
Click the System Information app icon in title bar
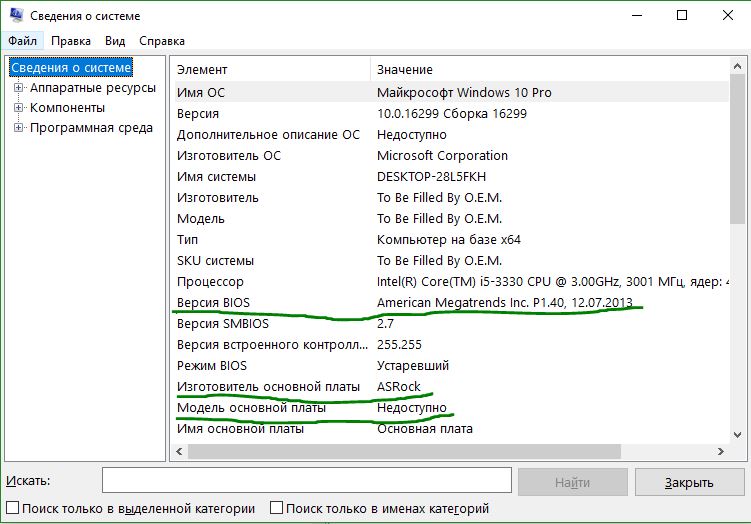[x=16, y=15]
